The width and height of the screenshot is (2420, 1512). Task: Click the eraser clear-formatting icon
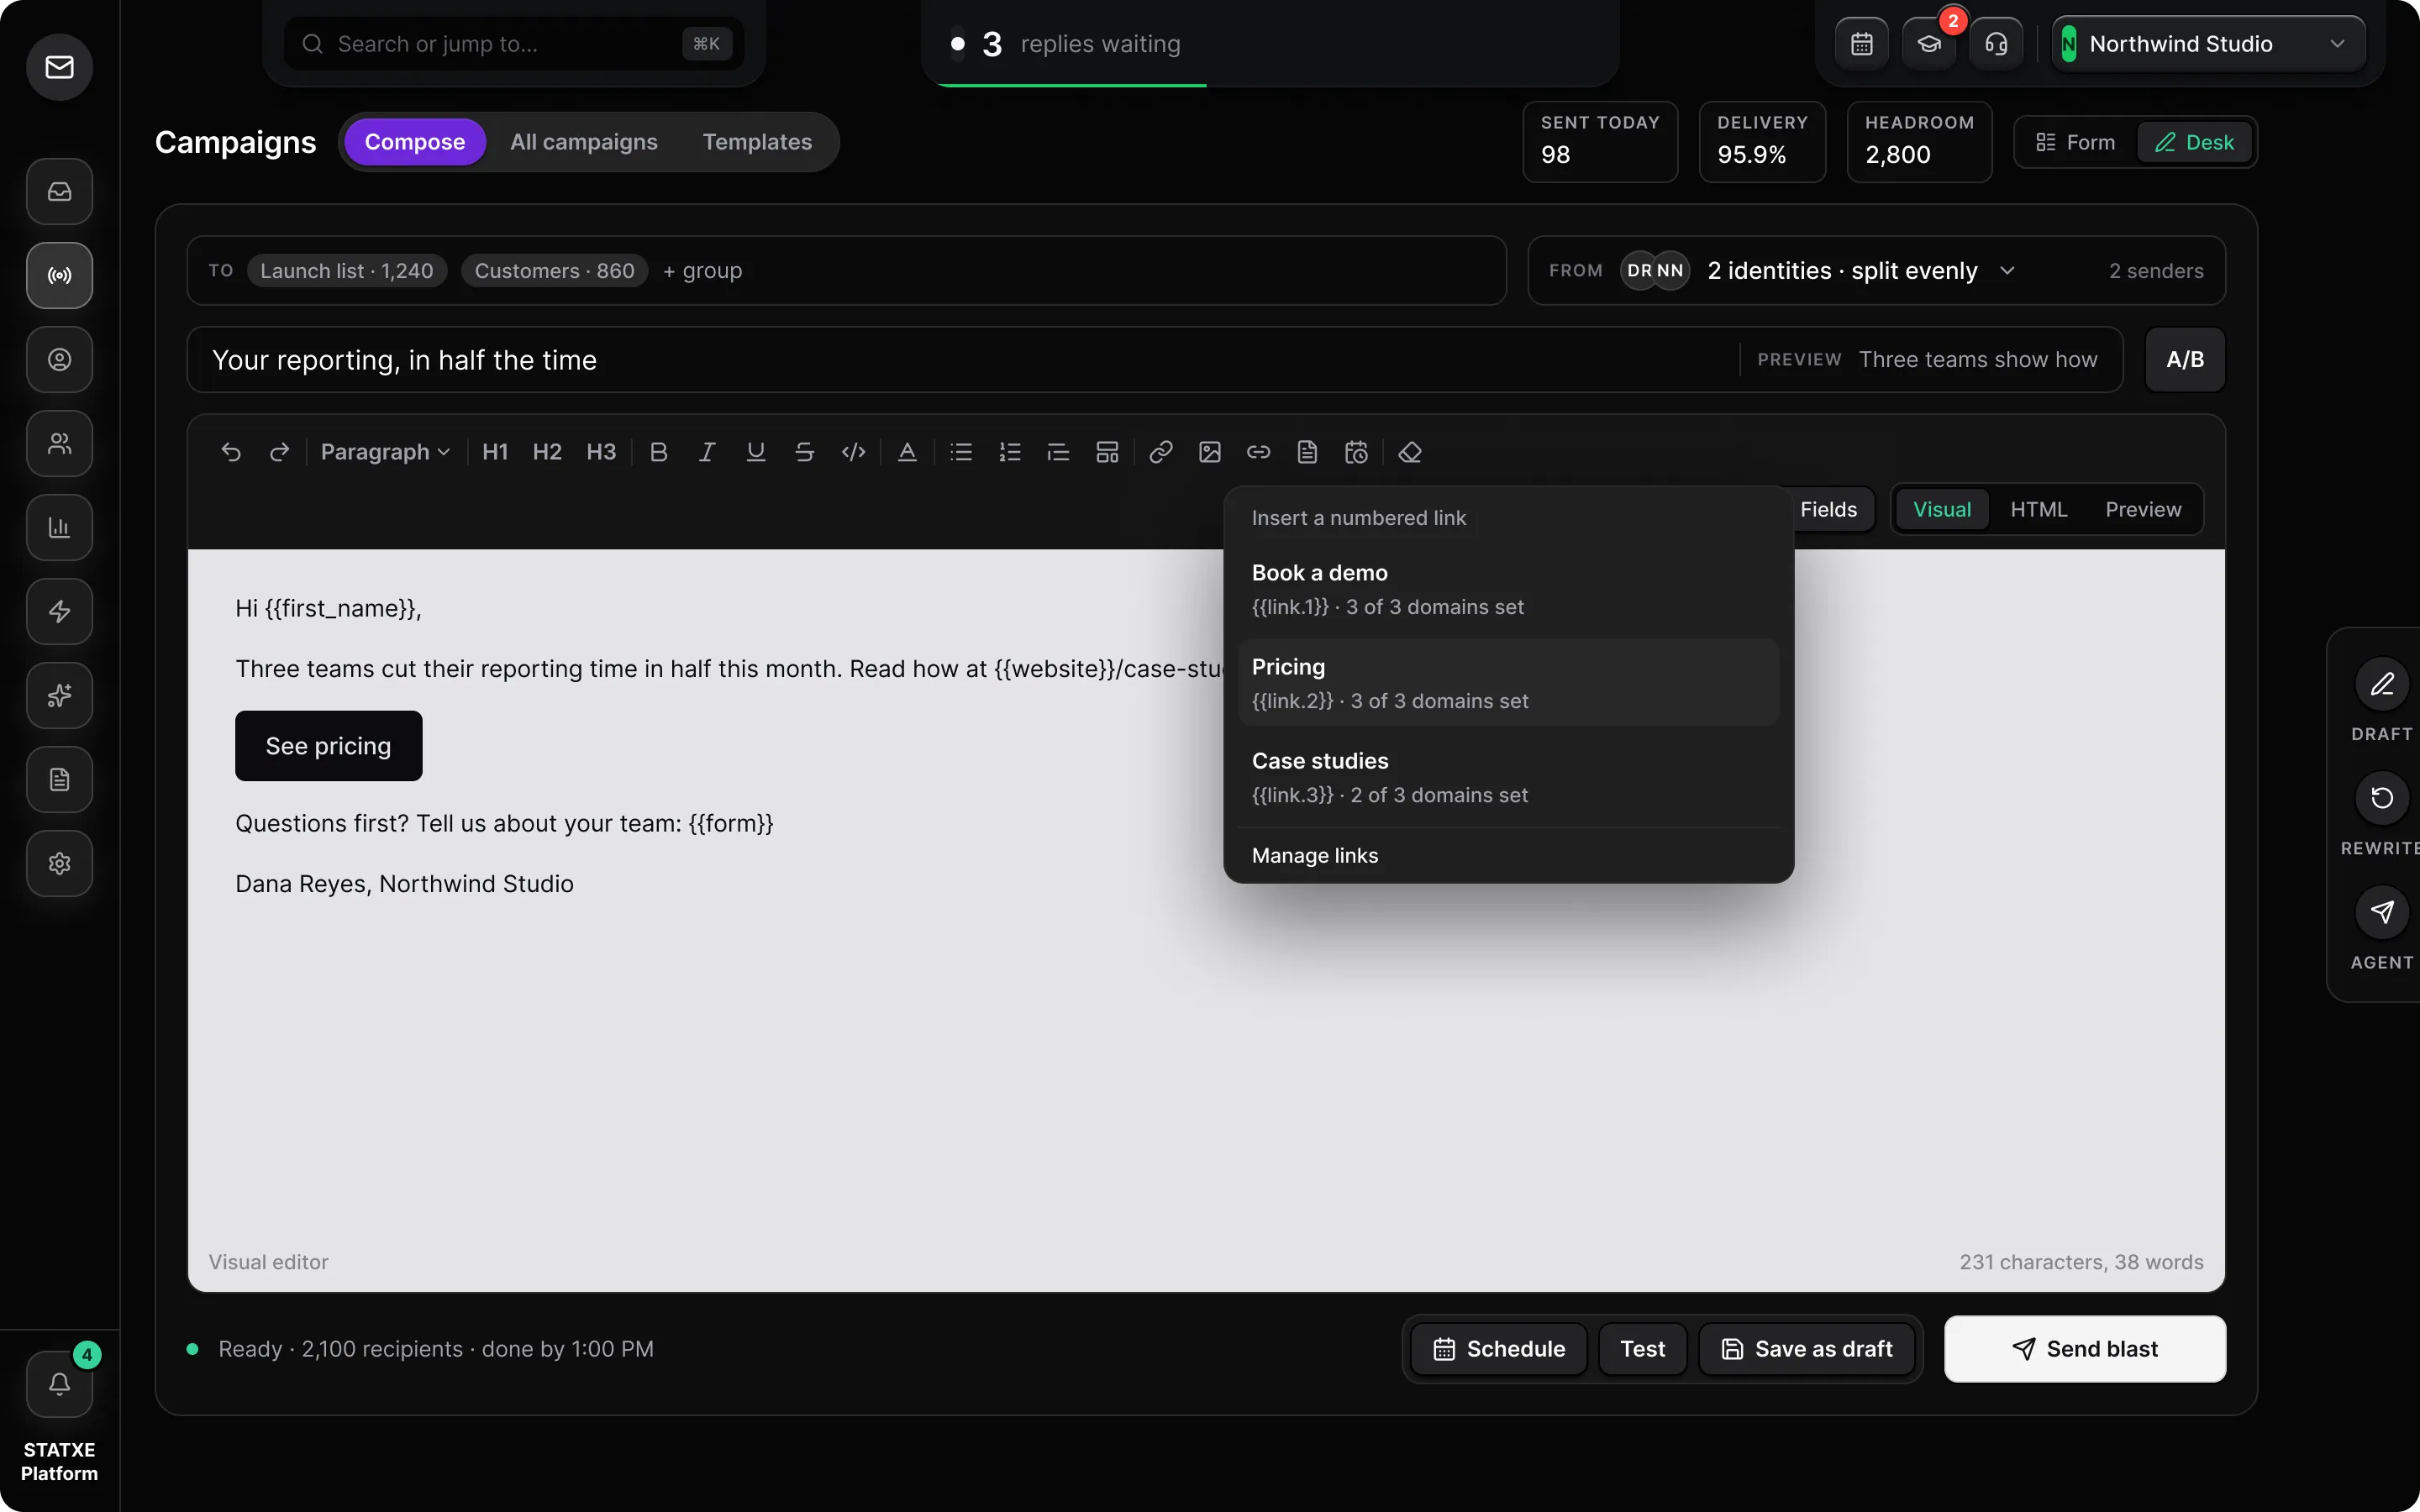click(1410, 452)
